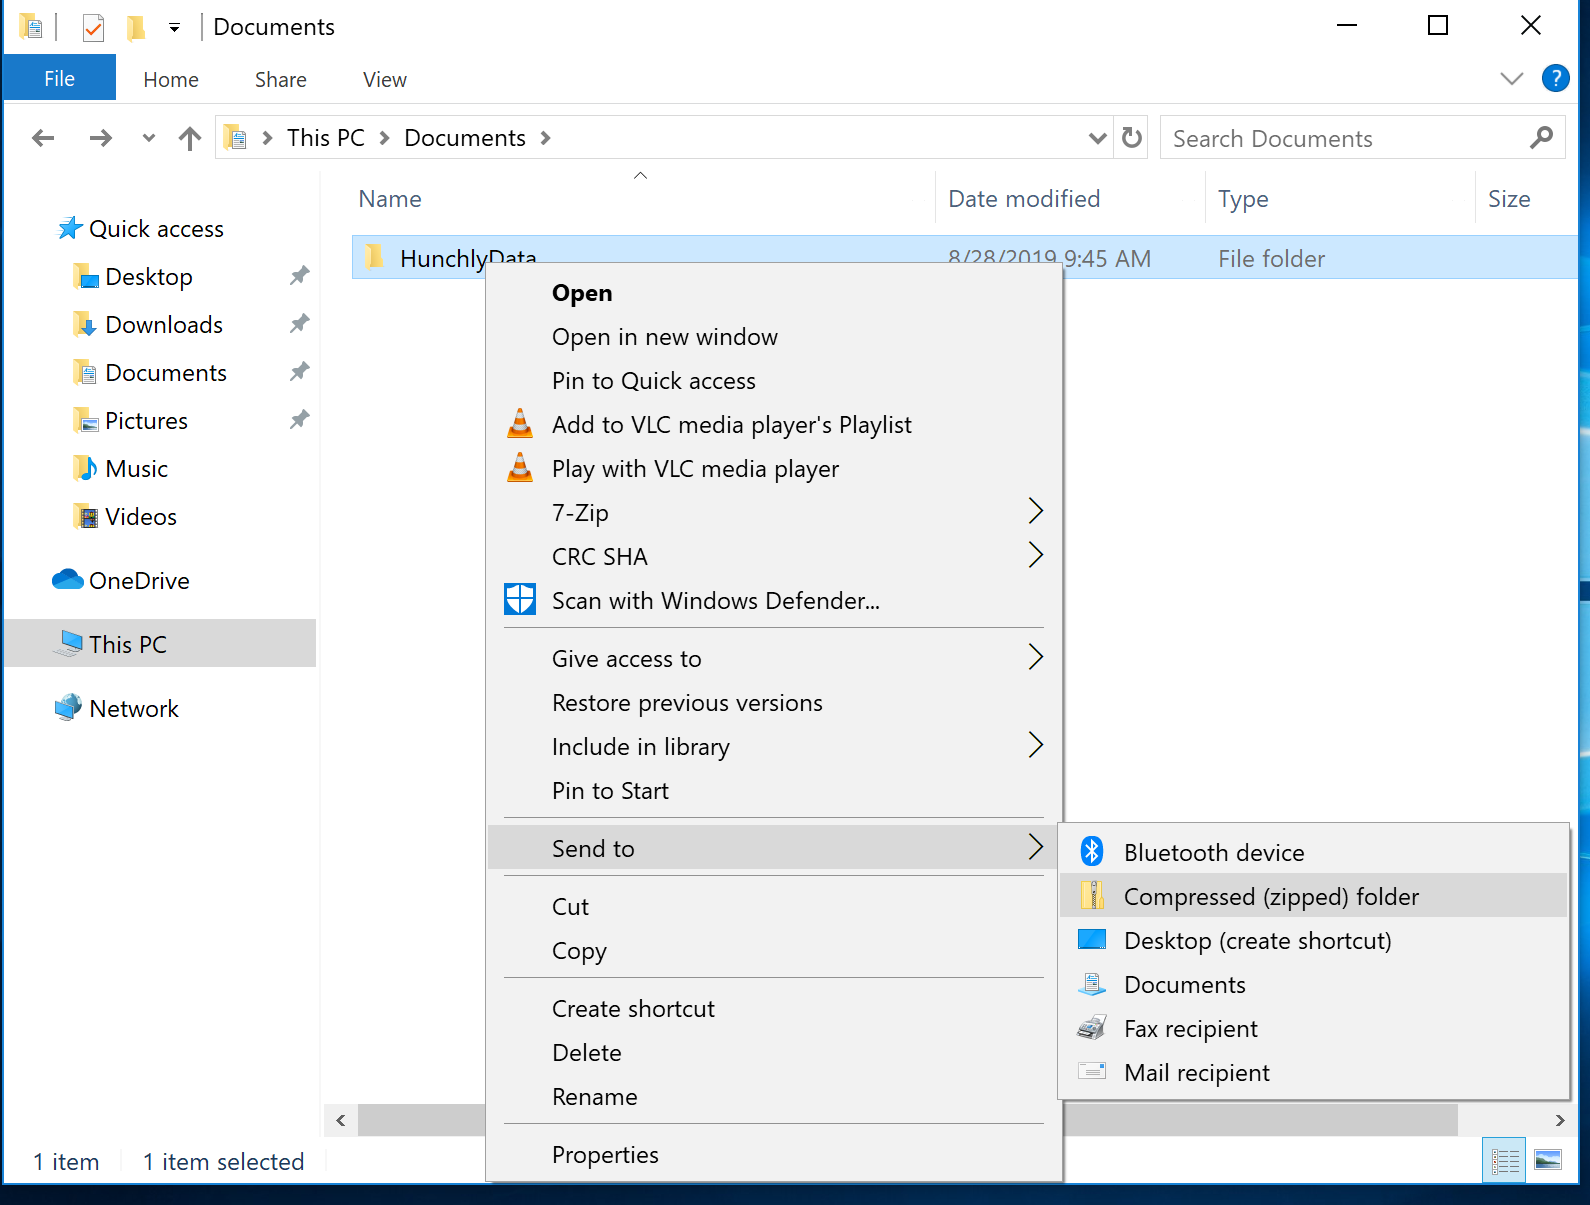Image resolution: width=1590 pixels, height=1205 pixels.
Task: Click the horizontal scrollbar left arrow
Action: 341,1120
